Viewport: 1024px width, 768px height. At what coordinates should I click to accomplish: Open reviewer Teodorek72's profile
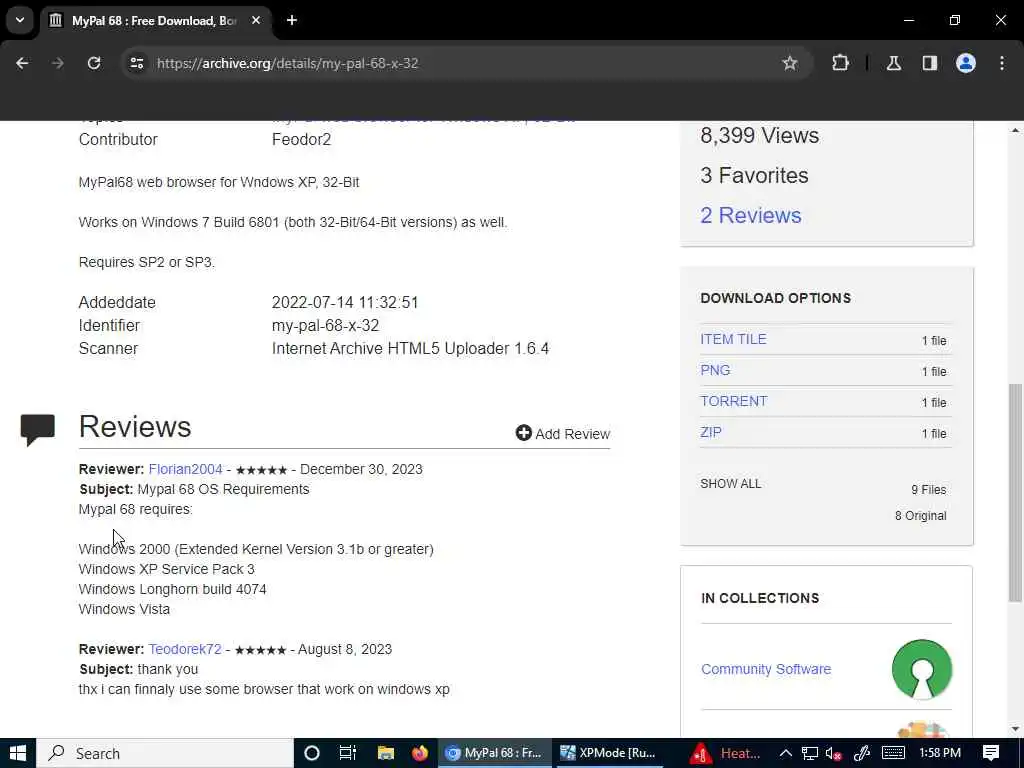[185, 649]
